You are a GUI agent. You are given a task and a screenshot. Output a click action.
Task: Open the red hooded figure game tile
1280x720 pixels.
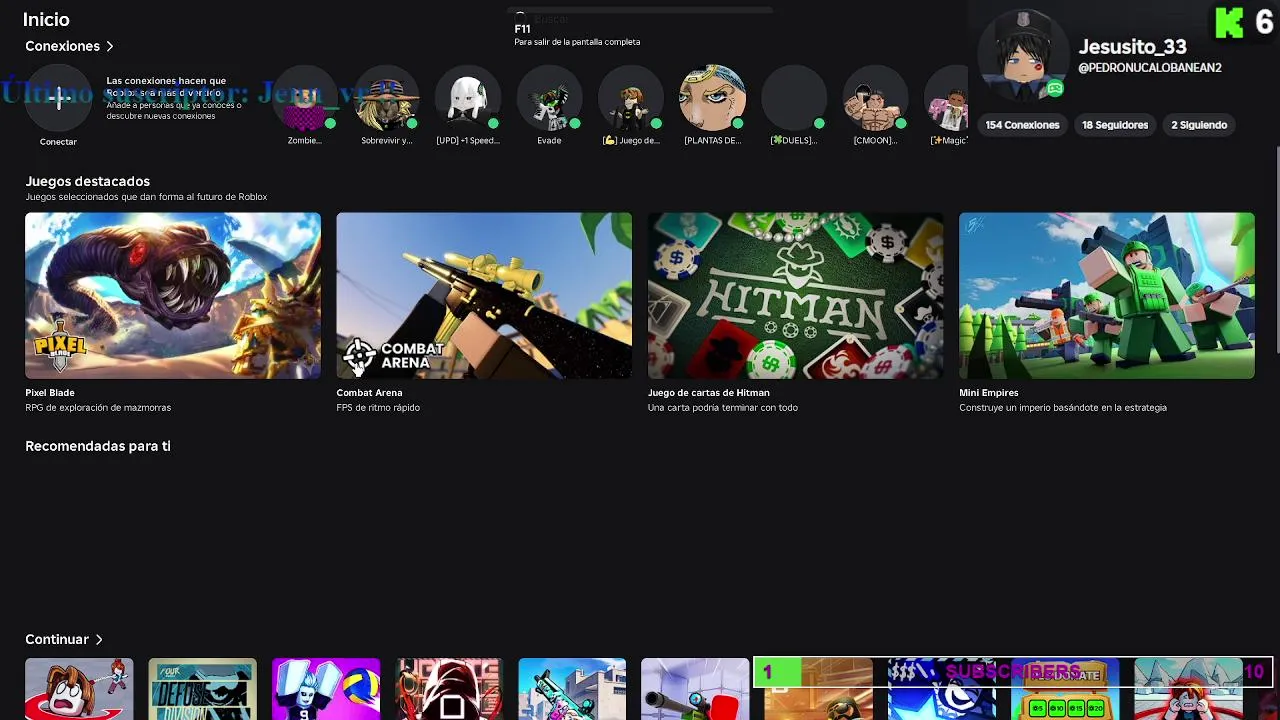coord(449,689)
